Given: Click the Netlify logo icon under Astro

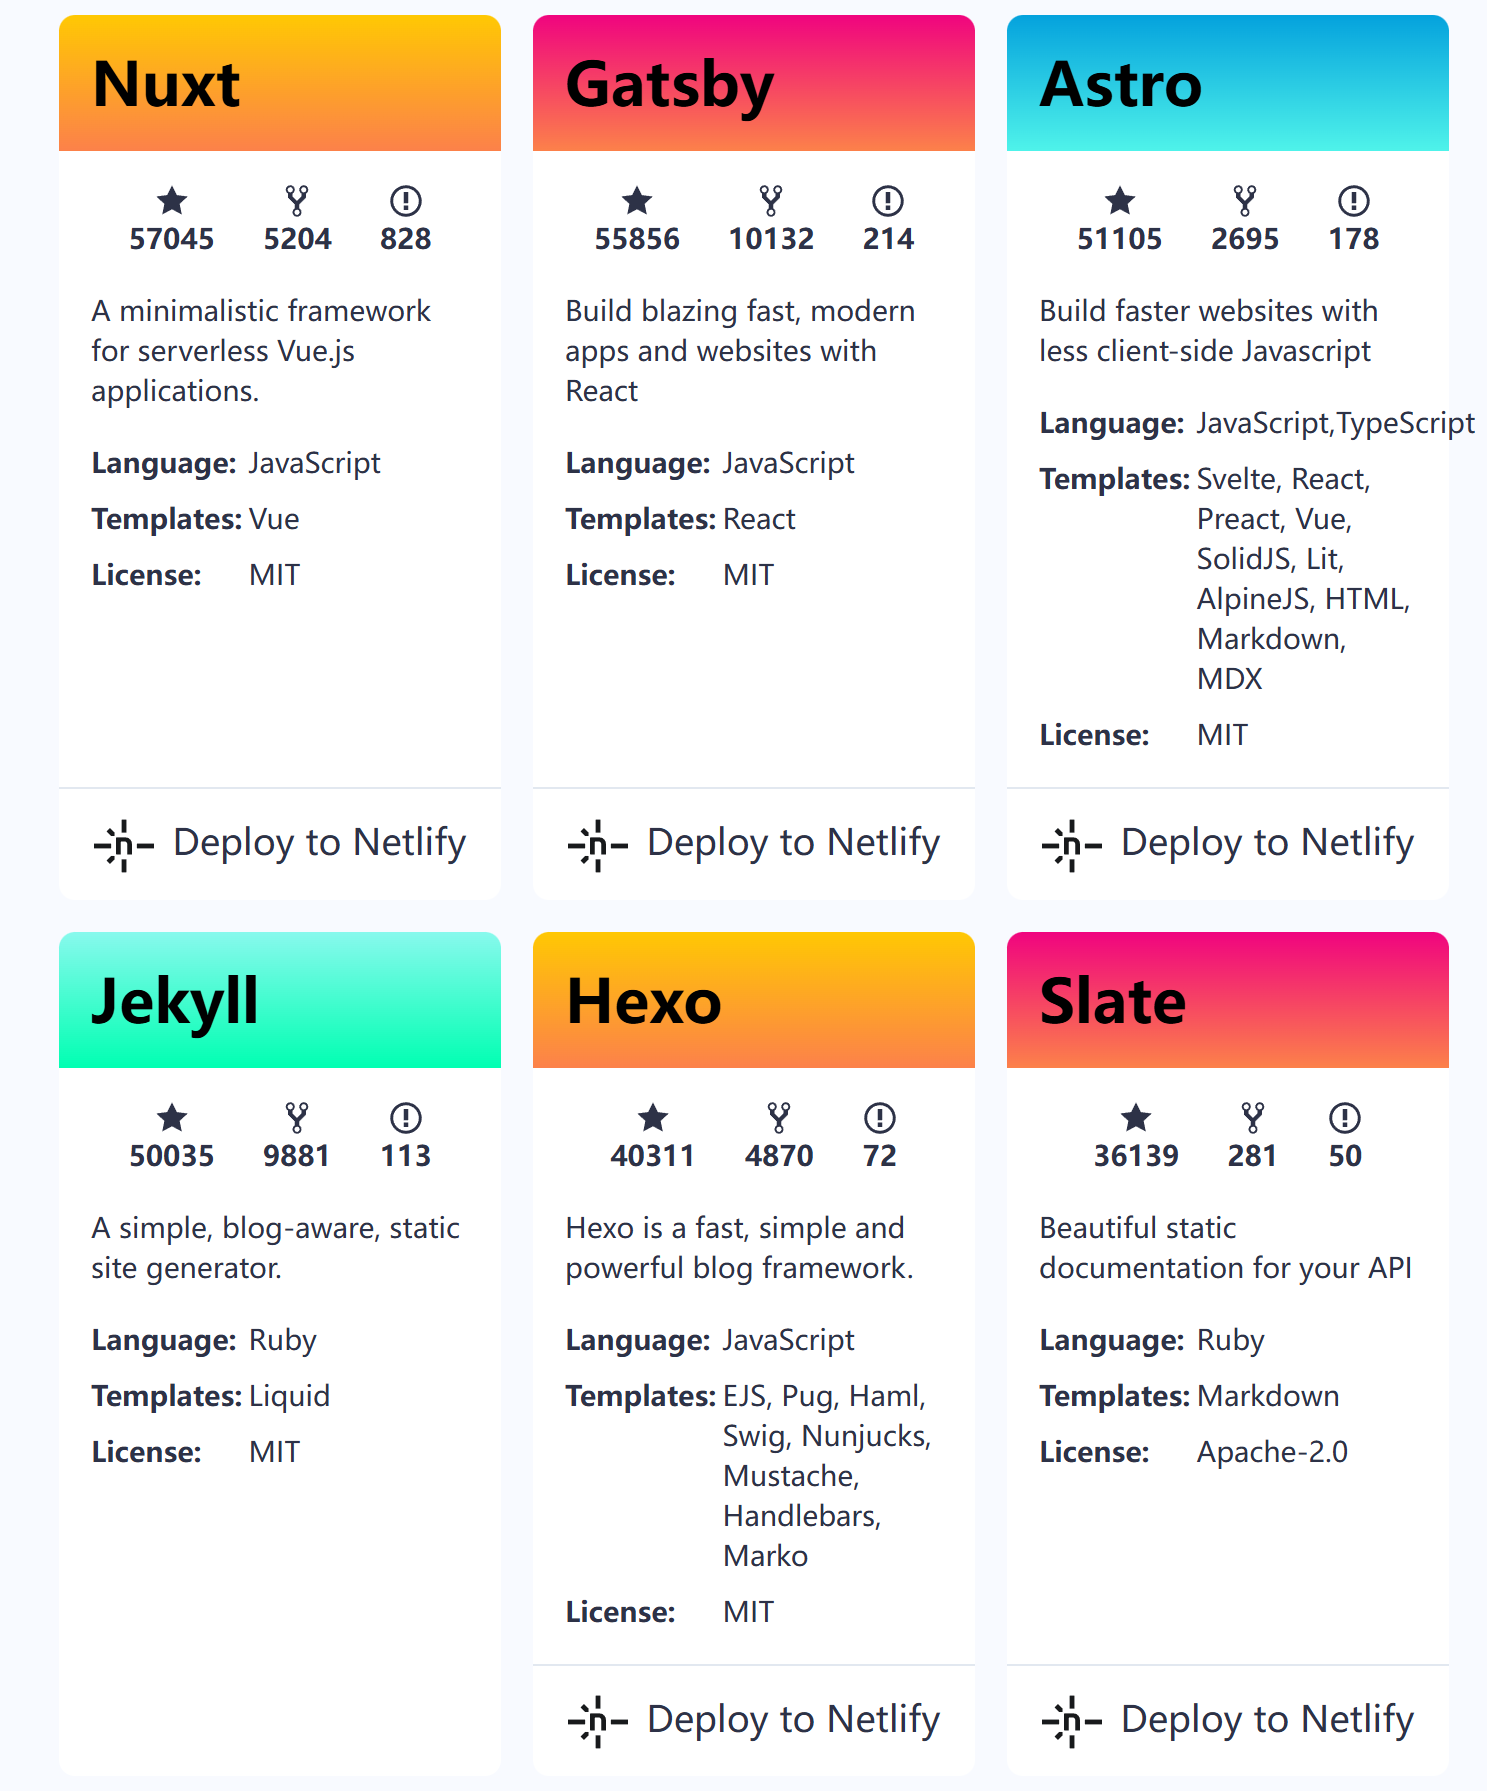Looking at the screenshot, I should pos(1070,845).
